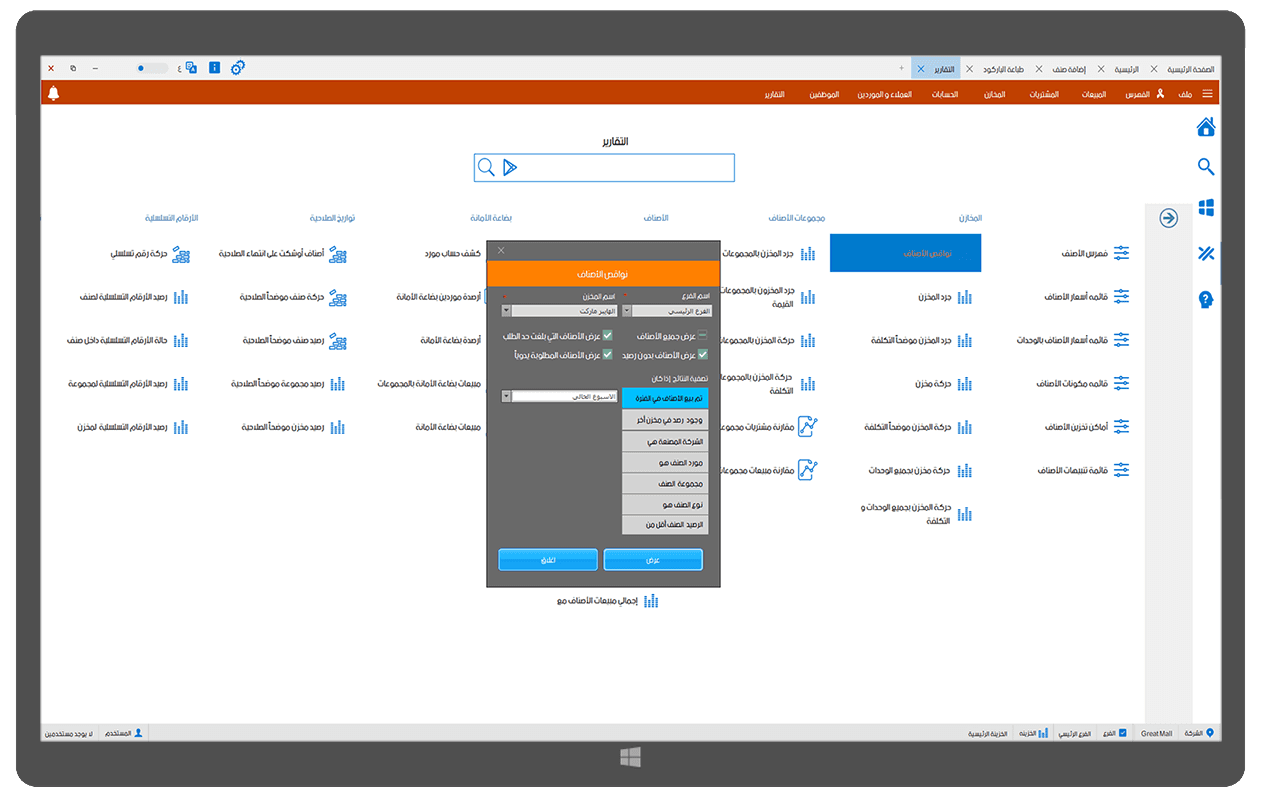Image resolution: width=1262 pixels, height=797 pixels.
Task: Toggle the 'عرض جميع الأصناف' checkbox
Action: tap(703, 336)
